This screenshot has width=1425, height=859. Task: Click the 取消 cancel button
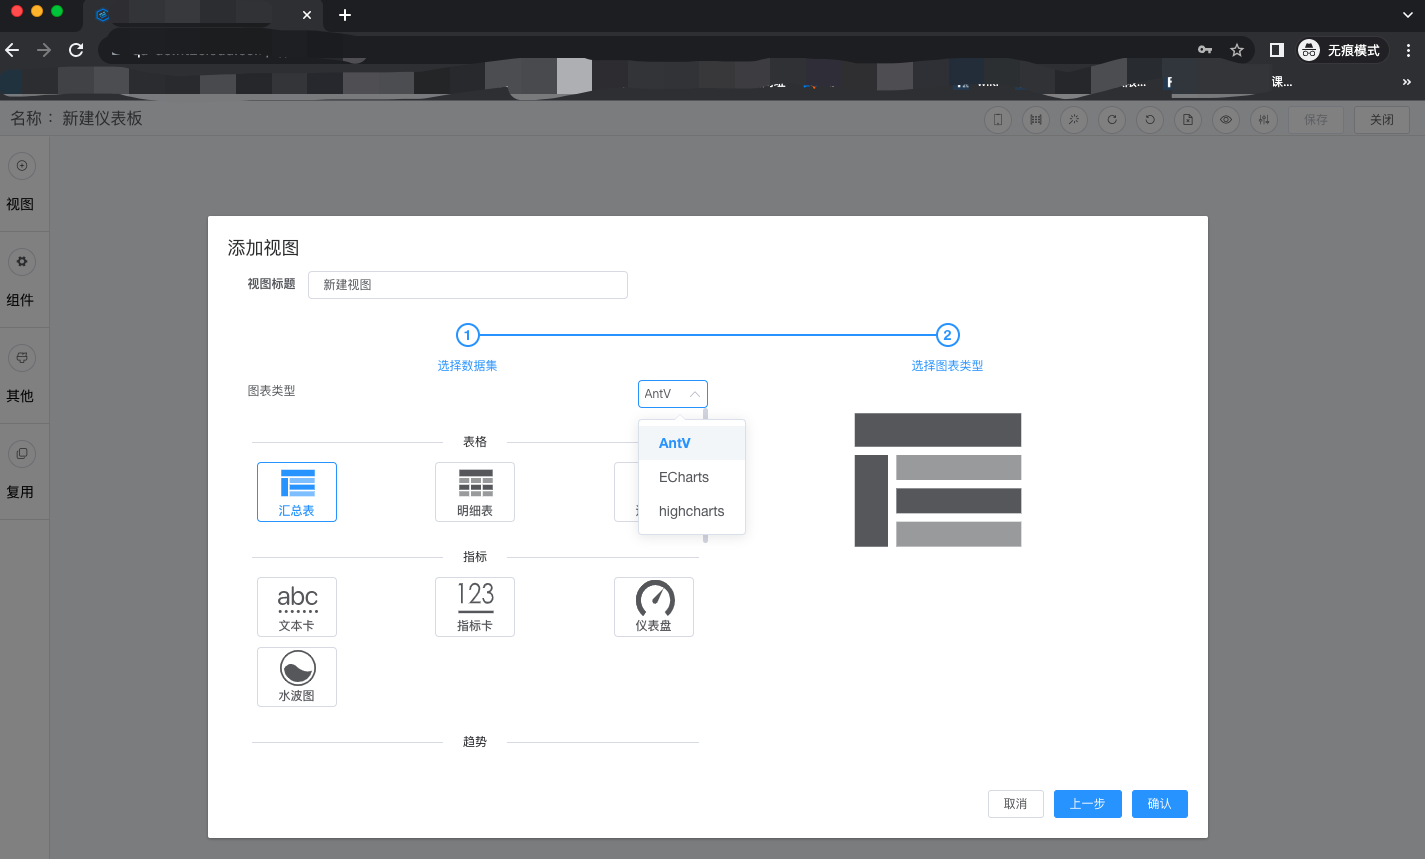1016,804
